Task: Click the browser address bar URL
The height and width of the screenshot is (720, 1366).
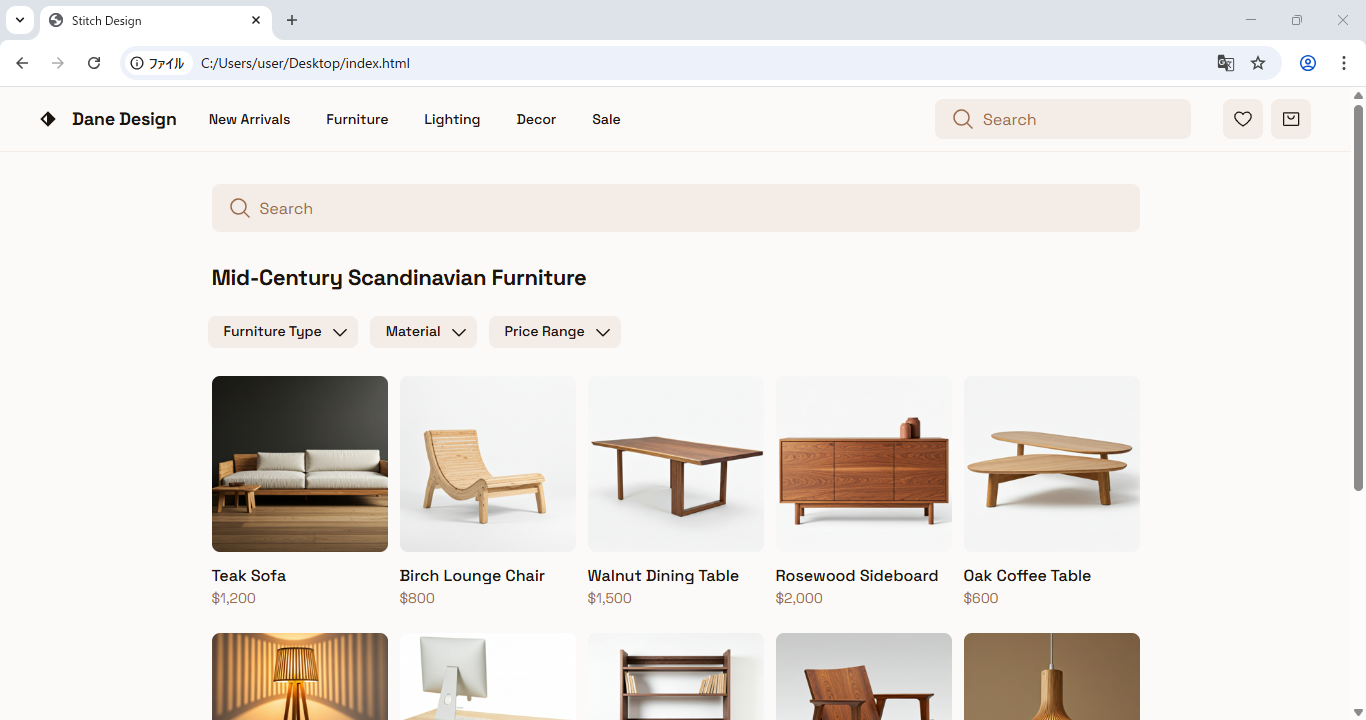Action: [305, 63]
